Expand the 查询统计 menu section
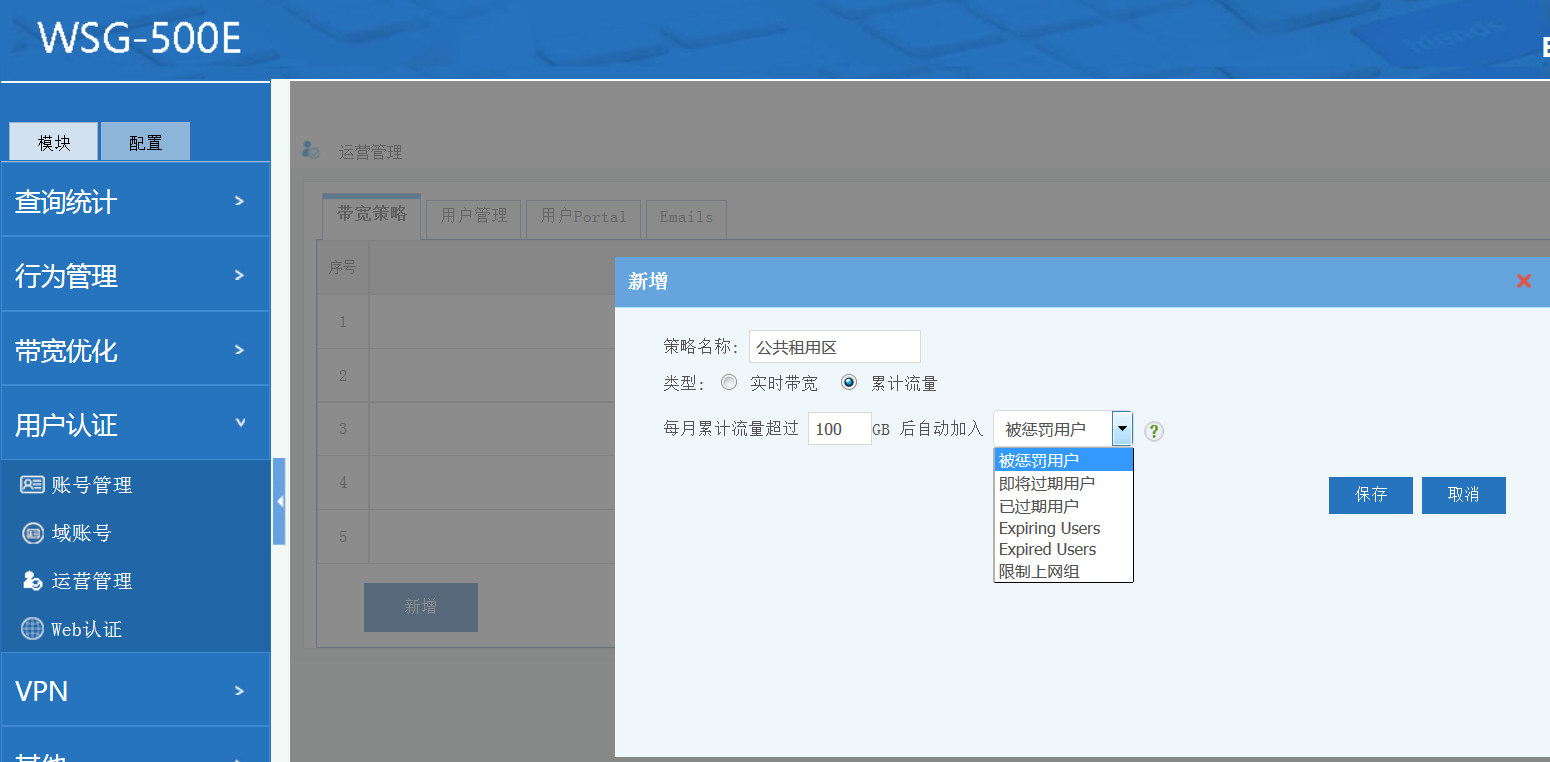1550x762 pixels. coord(135,201)
